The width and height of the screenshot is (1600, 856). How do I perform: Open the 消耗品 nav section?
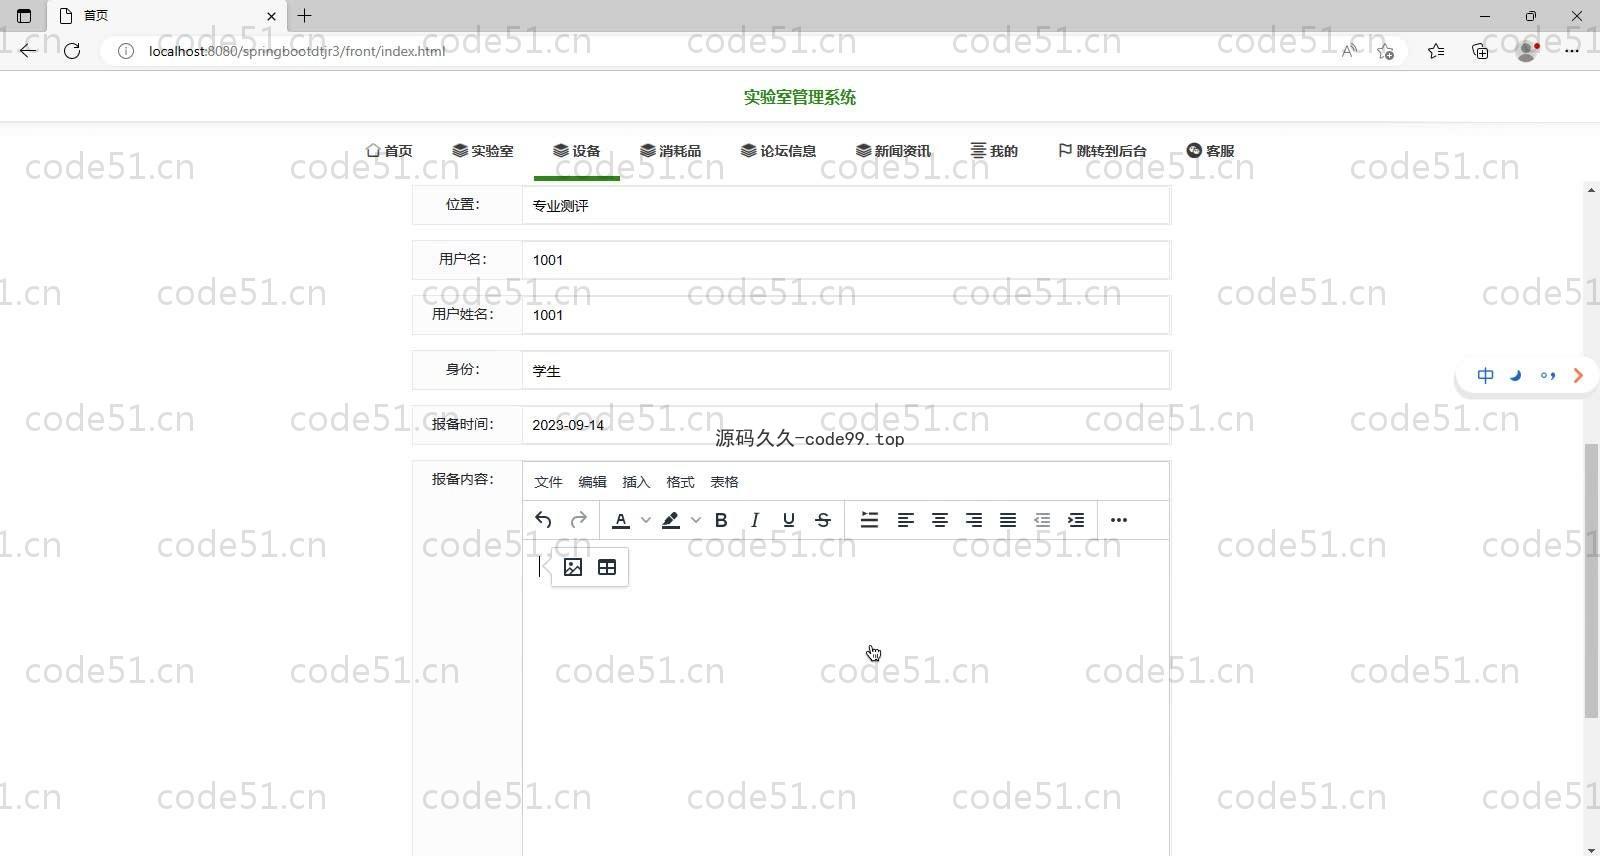(671, 151)
